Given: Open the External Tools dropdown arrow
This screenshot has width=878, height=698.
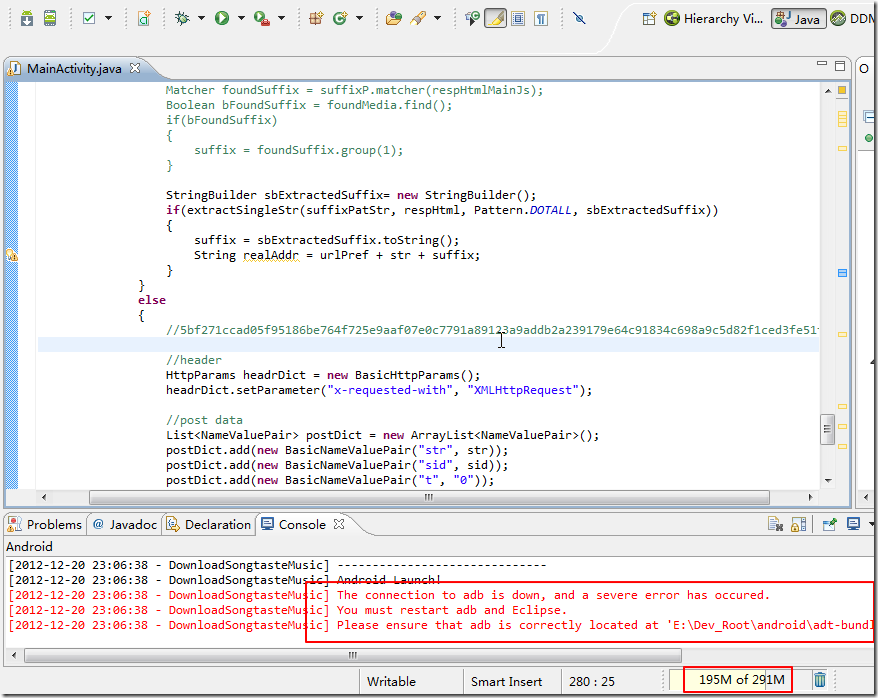Looking at the screenshot, I should 281,18.
